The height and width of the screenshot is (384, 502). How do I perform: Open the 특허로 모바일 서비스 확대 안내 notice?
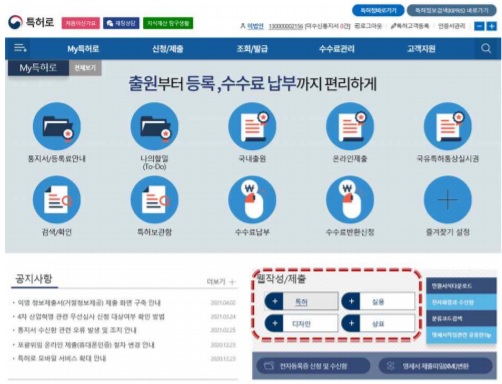click(x=62, y=359)
